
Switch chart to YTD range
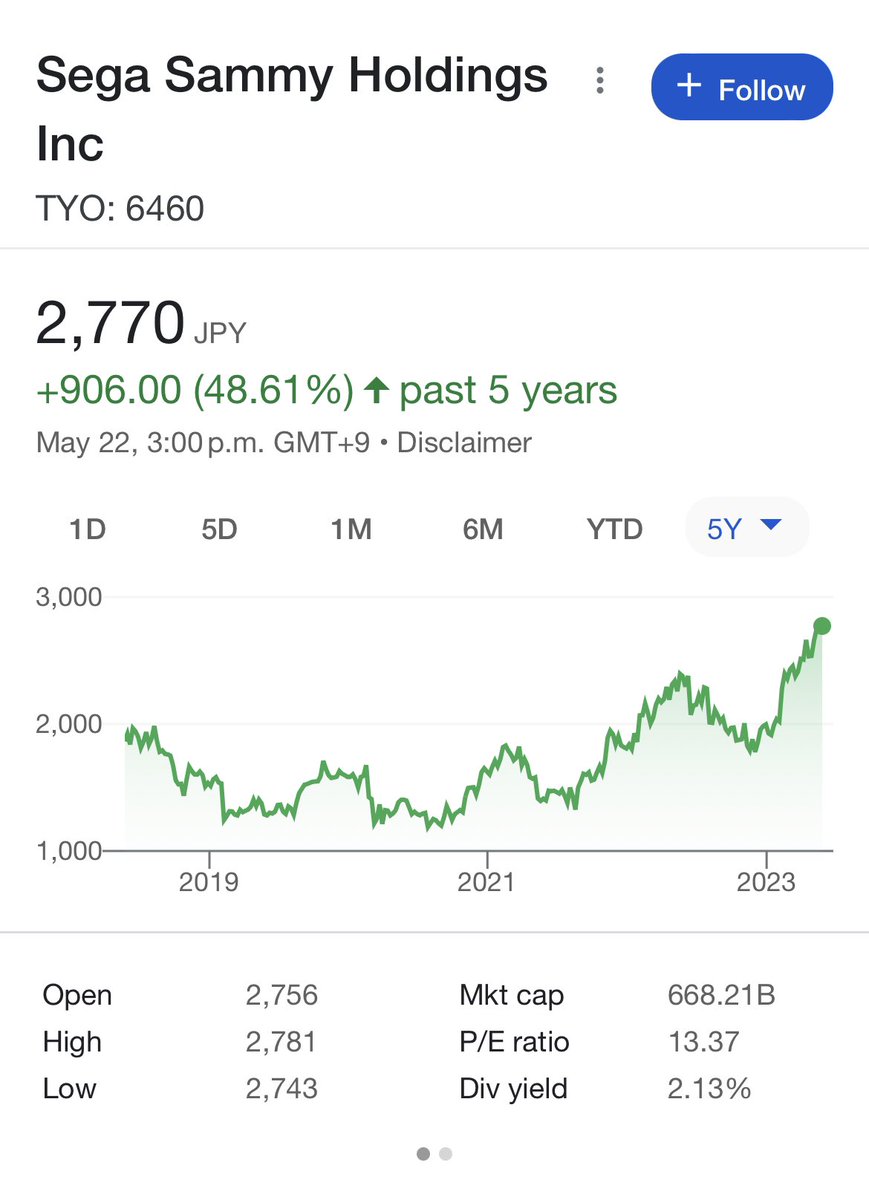[x=614, y=528]
